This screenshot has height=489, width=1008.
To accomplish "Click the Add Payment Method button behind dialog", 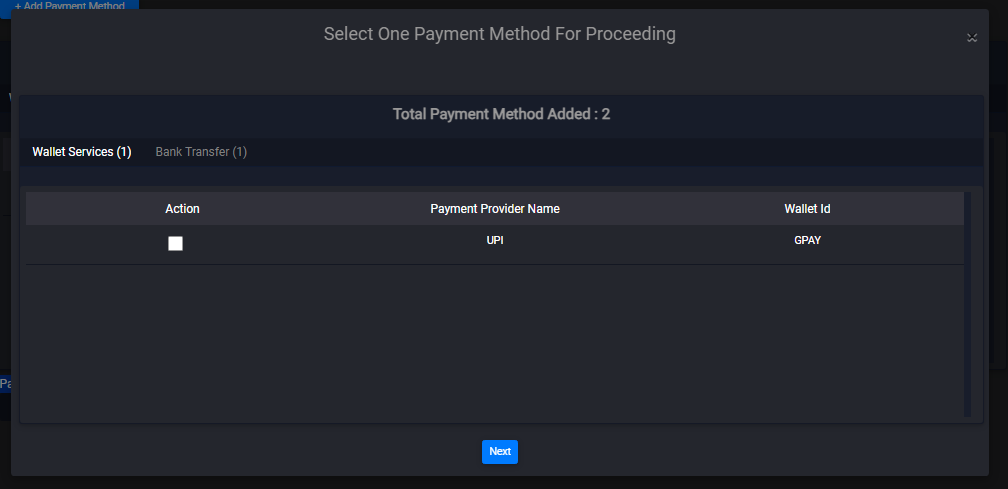I will coord(70,6).
